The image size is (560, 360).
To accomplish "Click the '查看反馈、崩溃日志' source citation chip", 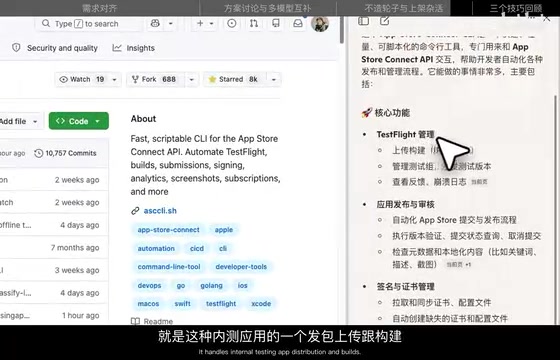I will coord(479,182).
